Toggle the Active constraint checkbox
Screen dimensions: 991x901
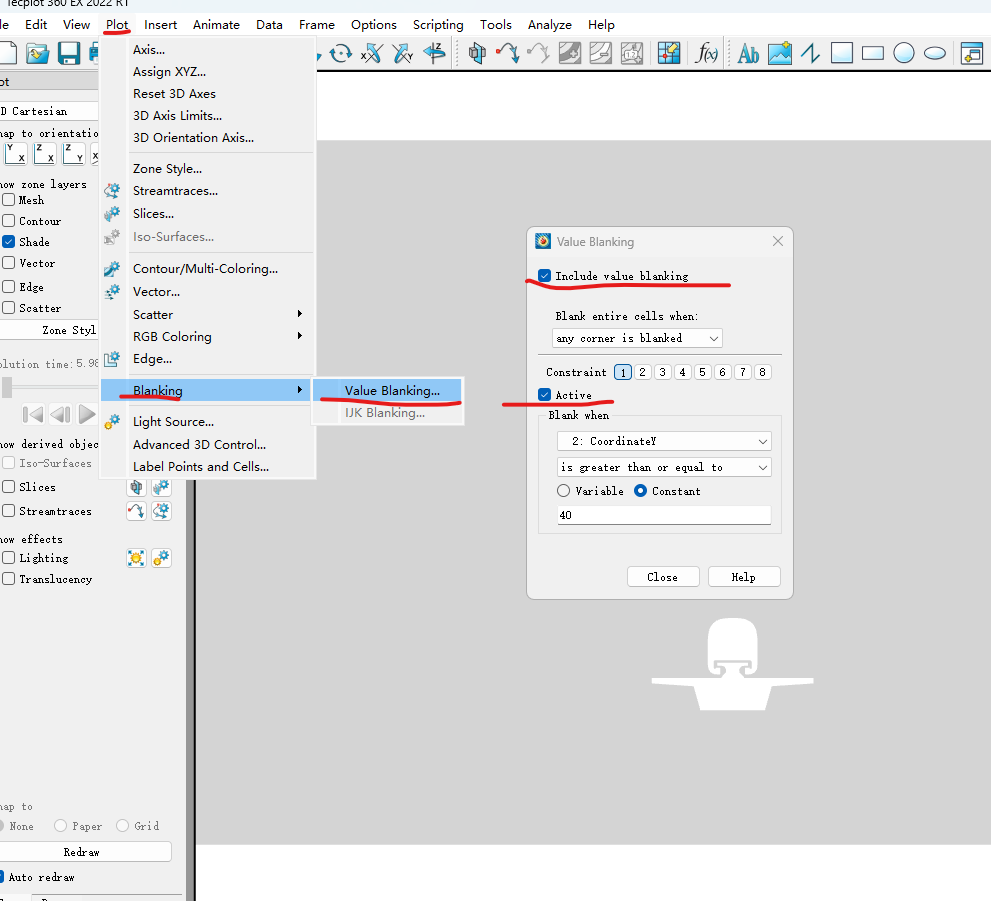pos(544,395)
